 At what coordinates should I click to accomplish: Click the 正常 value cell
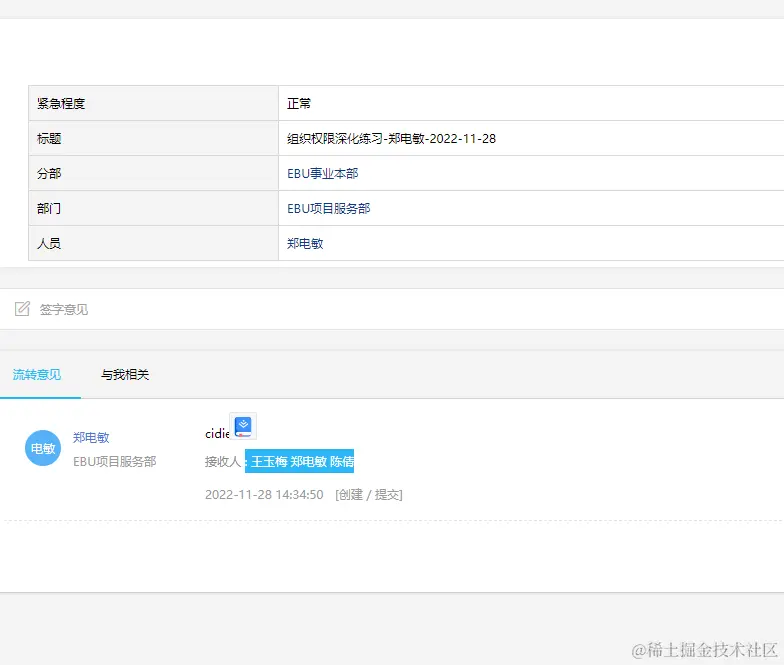(531, 103)
